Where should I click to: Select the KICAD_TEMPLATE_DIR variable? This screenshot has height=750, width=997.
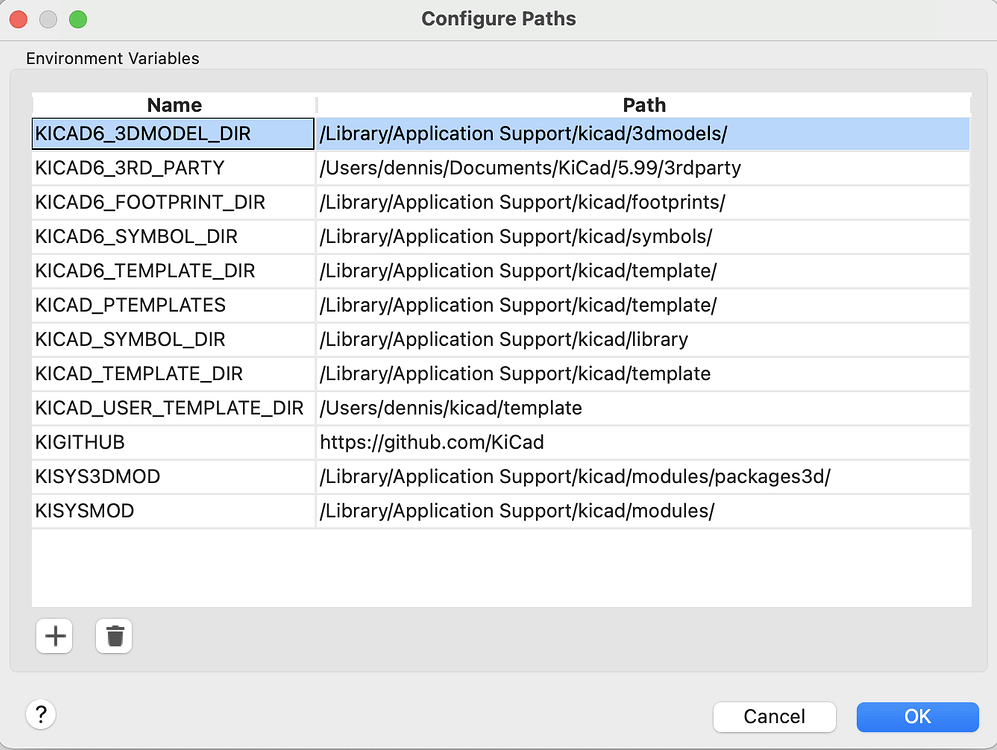[x=172, y=373]
